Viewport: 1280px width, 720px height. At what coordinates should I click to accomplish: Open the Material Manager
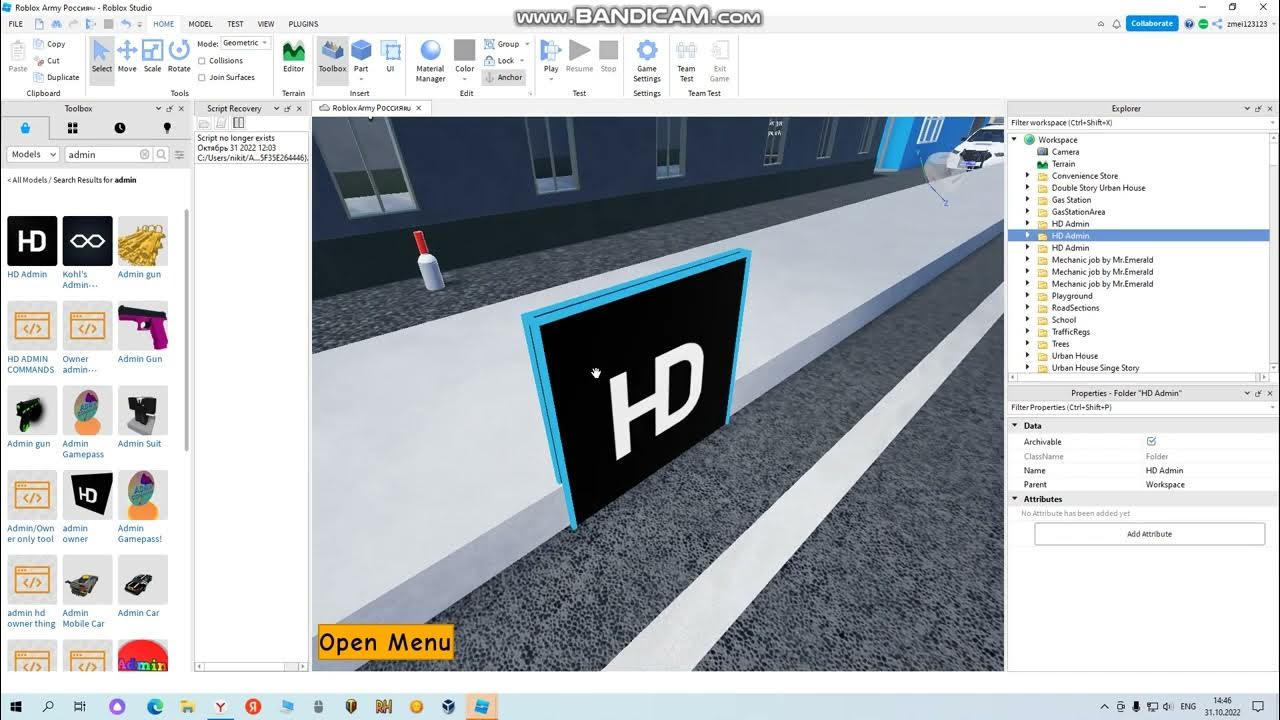(430, 60)
